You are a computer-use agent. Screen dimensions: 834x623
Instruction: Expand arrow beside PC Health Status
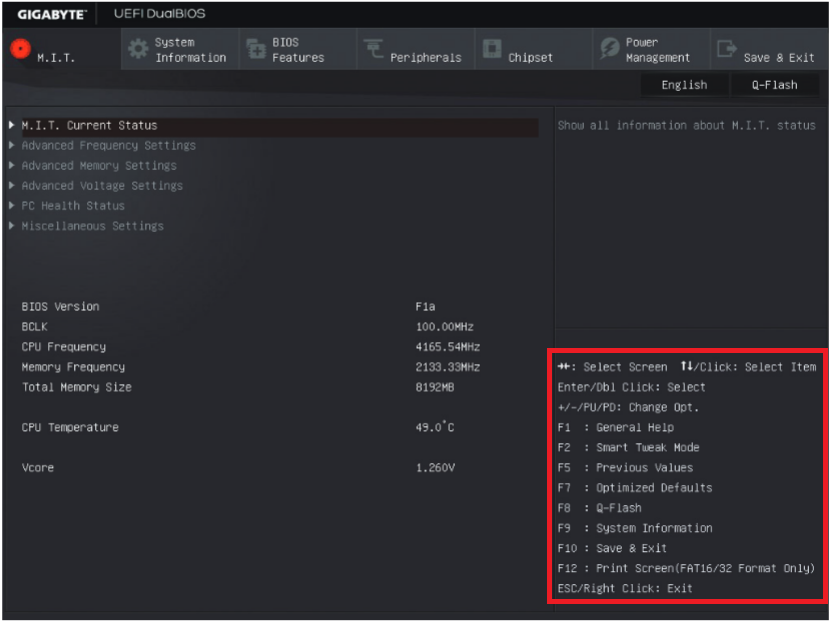point(12,205)
